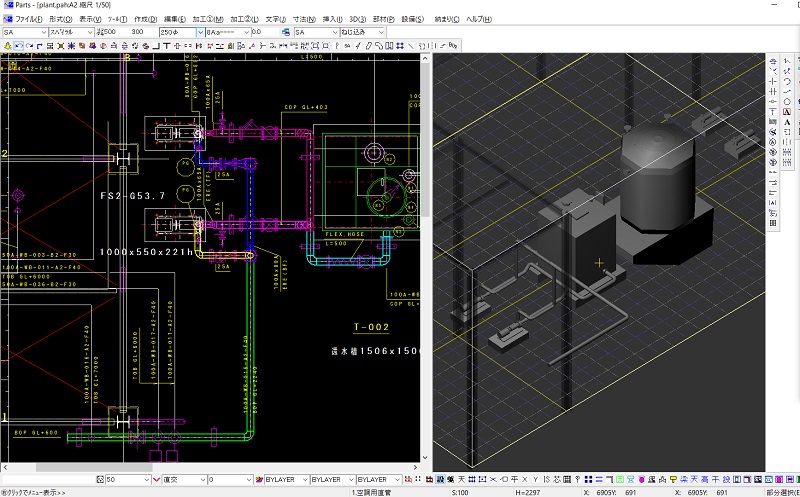
Task: Click the B% icon in the top toolbar
Action: [x=453, y=46]
